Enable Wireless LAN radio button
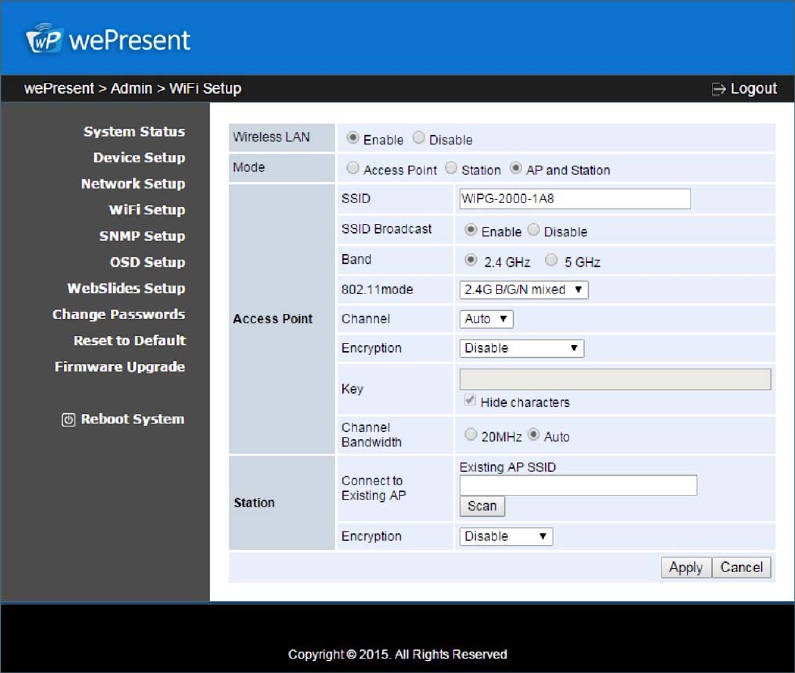 tap(353, 138)
